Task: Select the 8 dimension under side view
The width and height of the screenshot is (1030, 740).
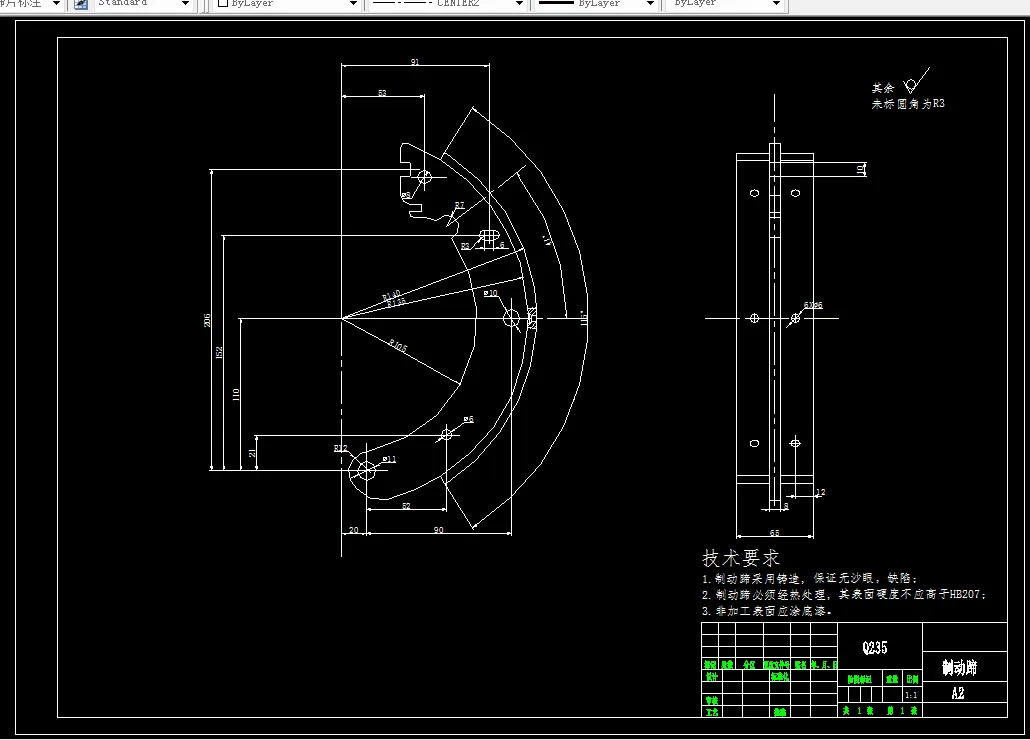Action: point(786,506)
